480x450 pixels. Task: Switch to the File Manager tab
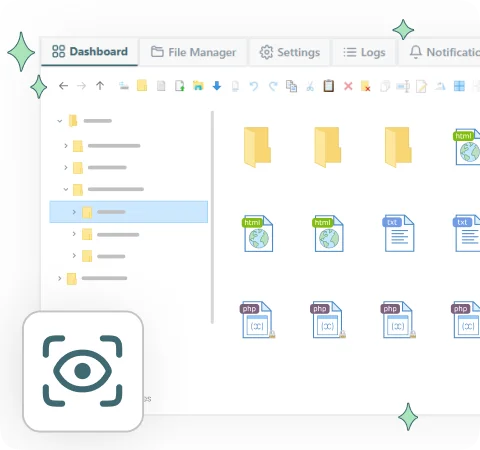193,52
